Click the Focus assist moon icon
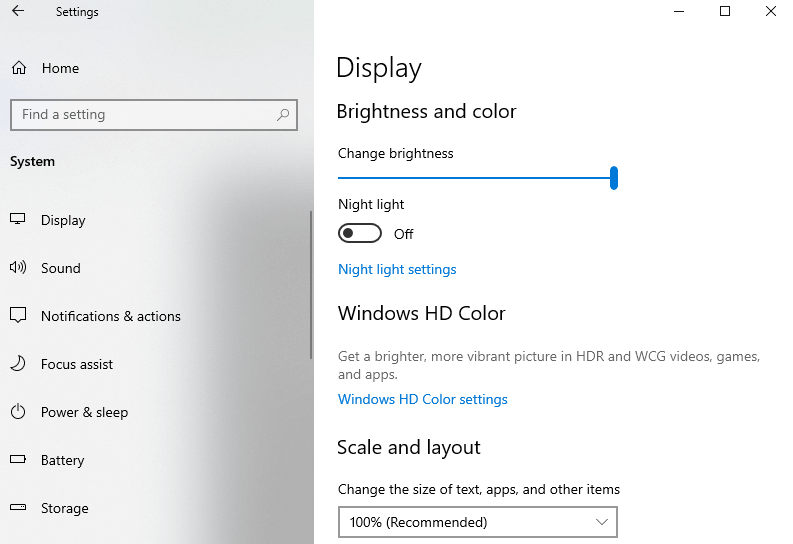The height and width of the screenshot is (544, 793). [x=18, y=364]
